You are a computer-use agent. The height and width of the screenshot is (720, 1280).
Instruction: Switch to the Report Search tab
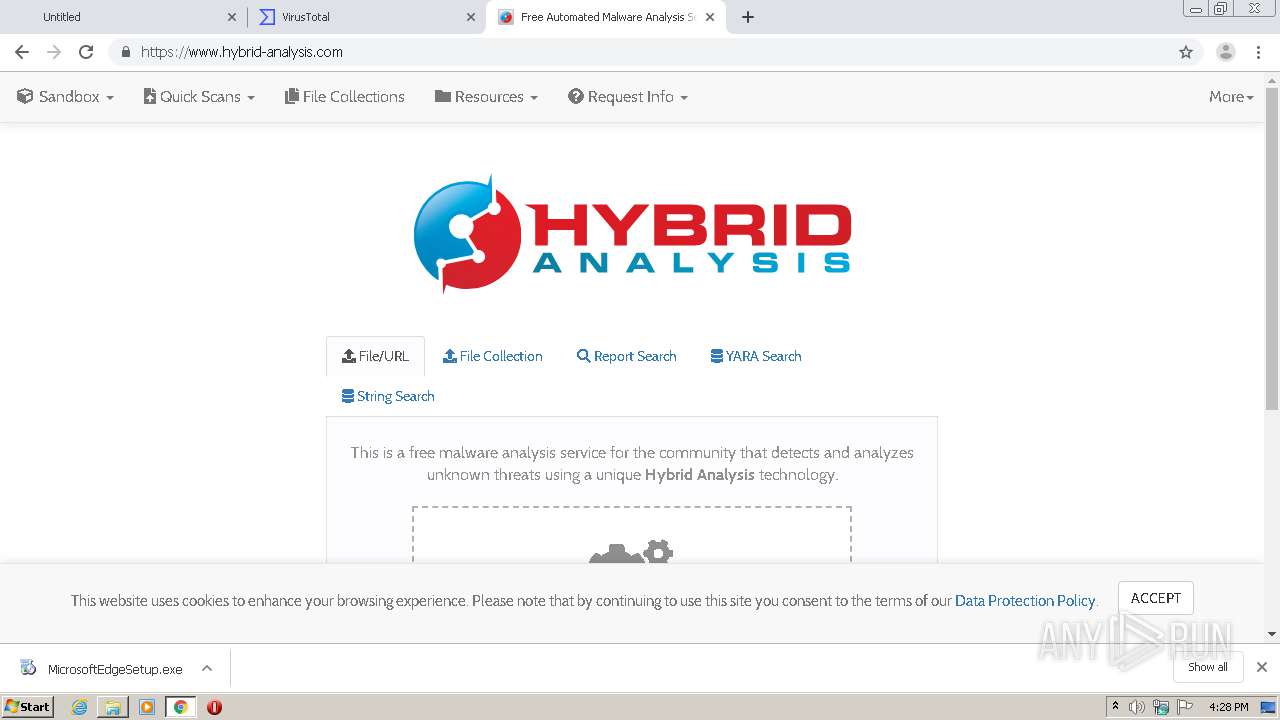tap(627, 356)
